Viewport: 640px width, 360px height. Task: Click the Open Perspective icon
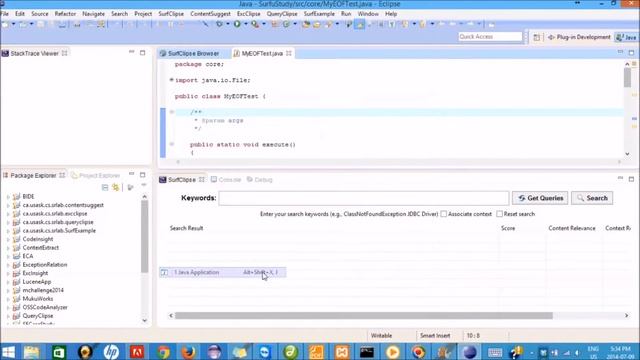click(536, 37)
